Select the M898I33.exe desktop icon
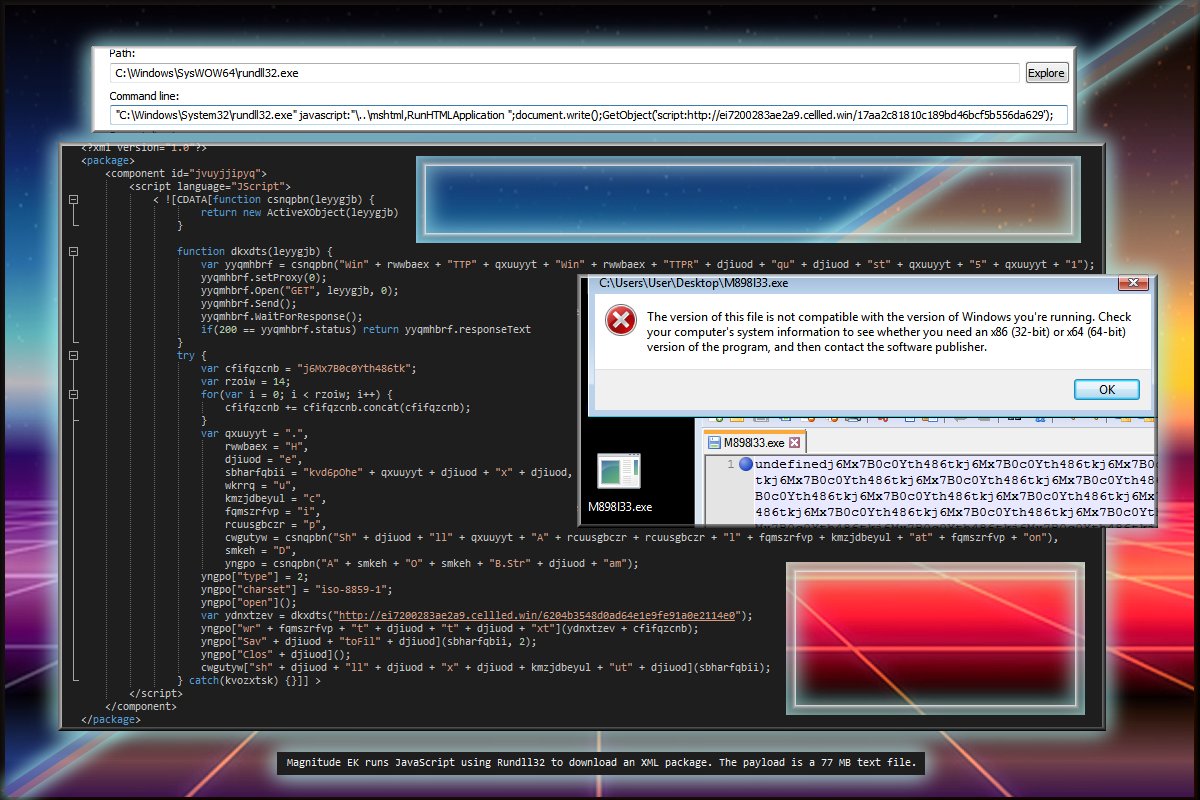 tap(619, 484)
